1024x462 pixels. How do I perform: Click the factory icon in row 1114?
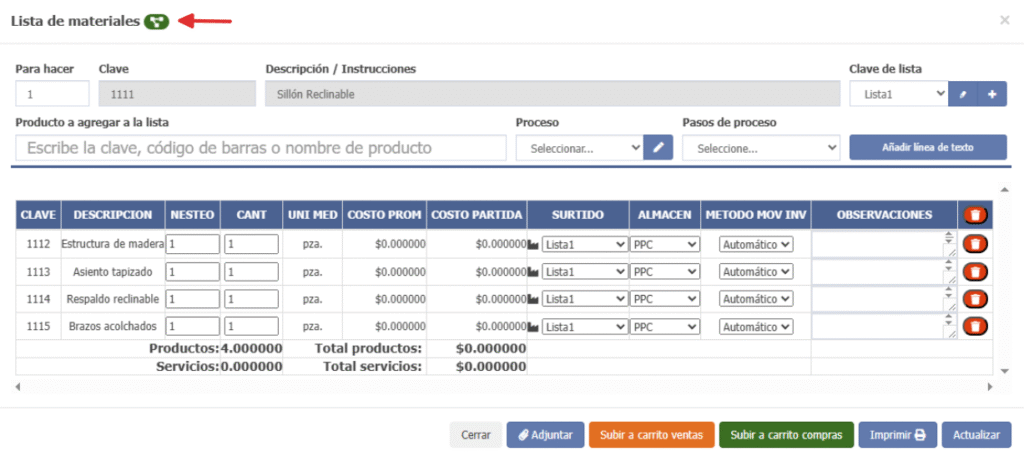(x=534, y=299)
